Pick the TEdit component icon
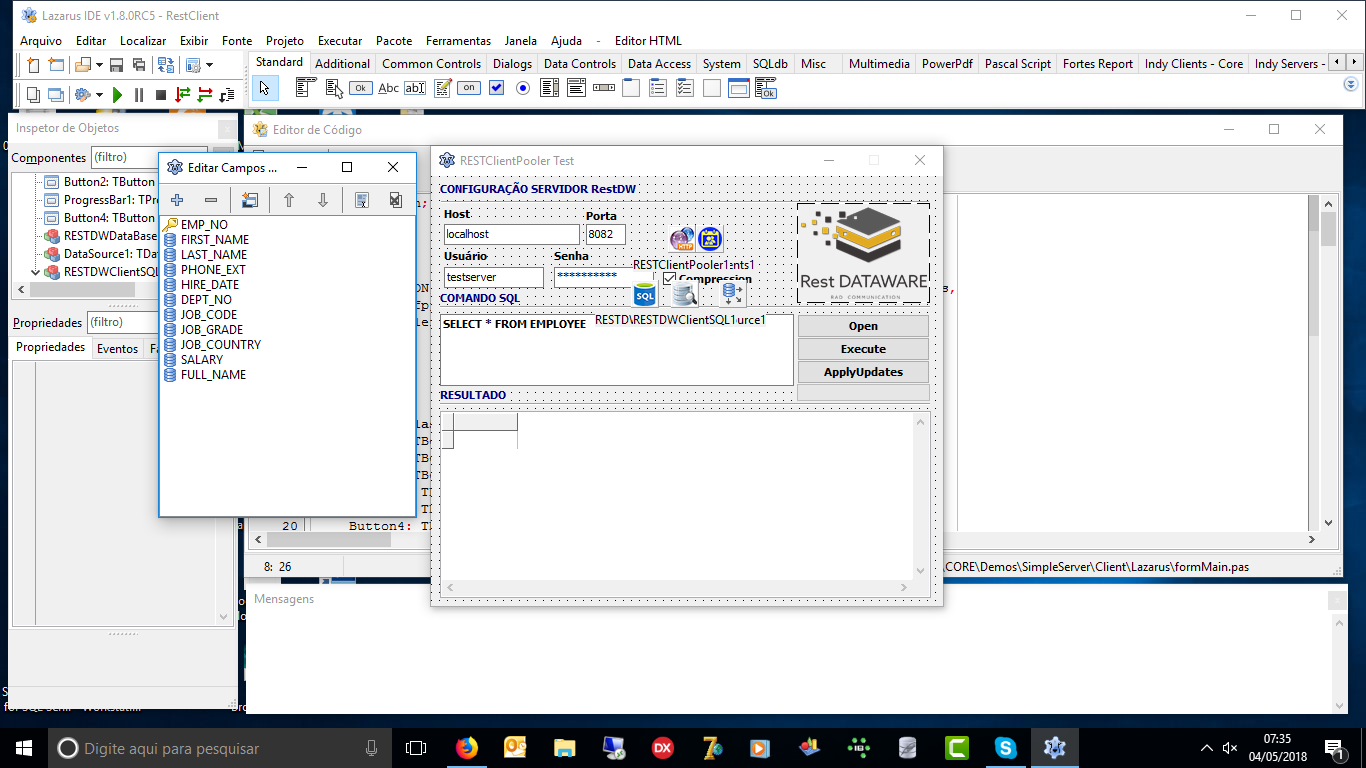Image resolution: width=1366 pixels, height=768 pixels. coord(415,88)
